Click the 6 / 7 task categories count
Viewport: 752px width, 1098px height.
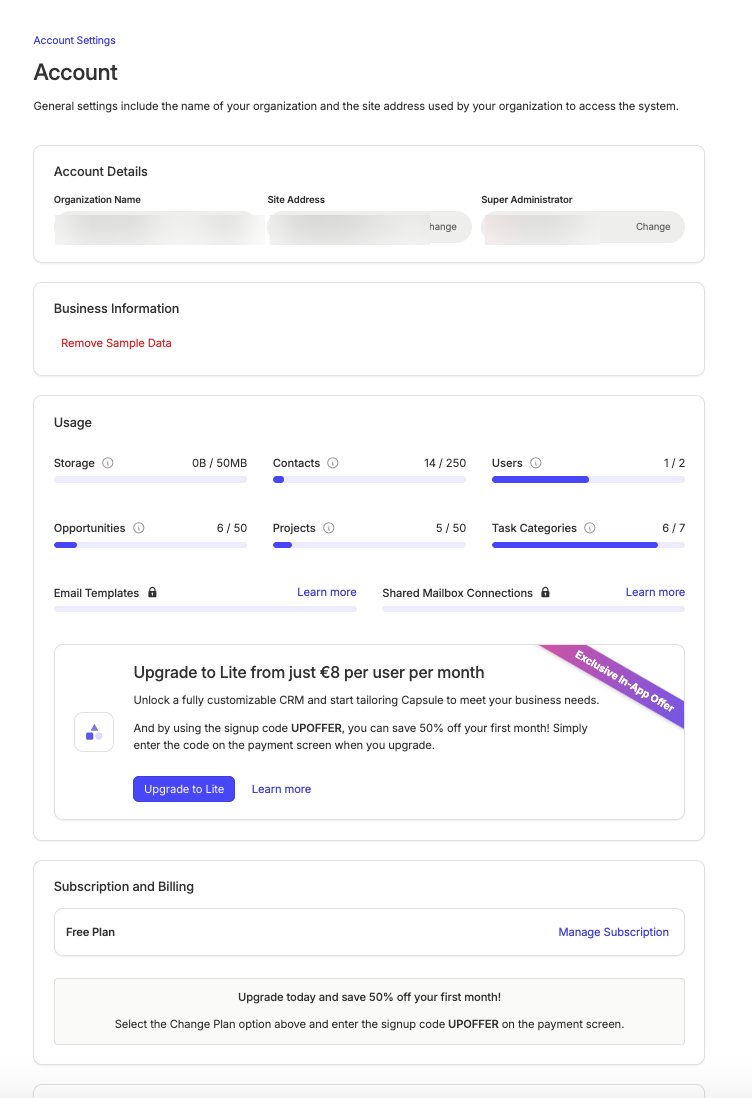point(674,528)
